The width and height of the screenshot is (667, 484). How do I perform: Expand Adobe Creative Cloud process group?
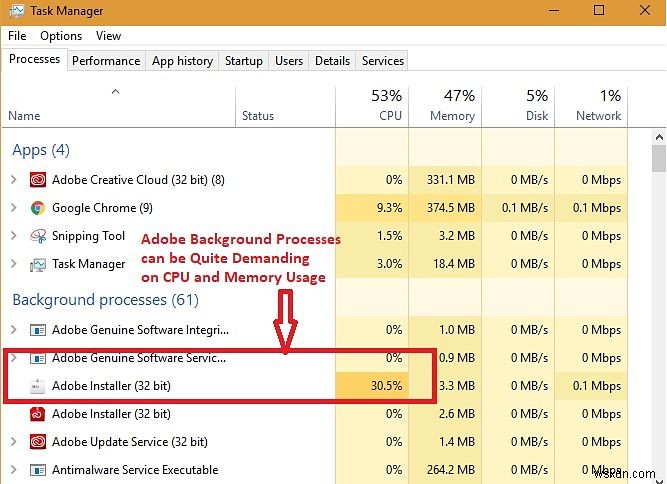pos(14,179)
